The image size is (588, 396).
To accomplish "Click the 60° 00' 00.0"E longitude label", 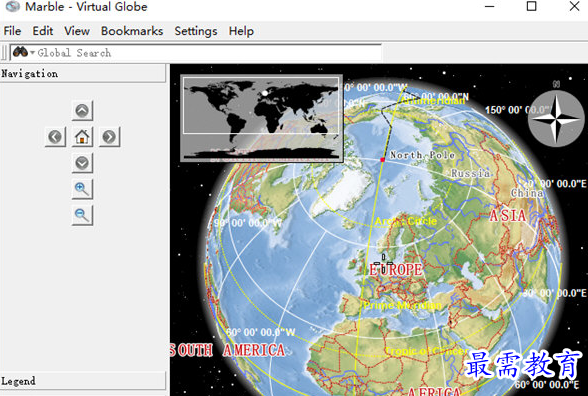I will [547, 384].
